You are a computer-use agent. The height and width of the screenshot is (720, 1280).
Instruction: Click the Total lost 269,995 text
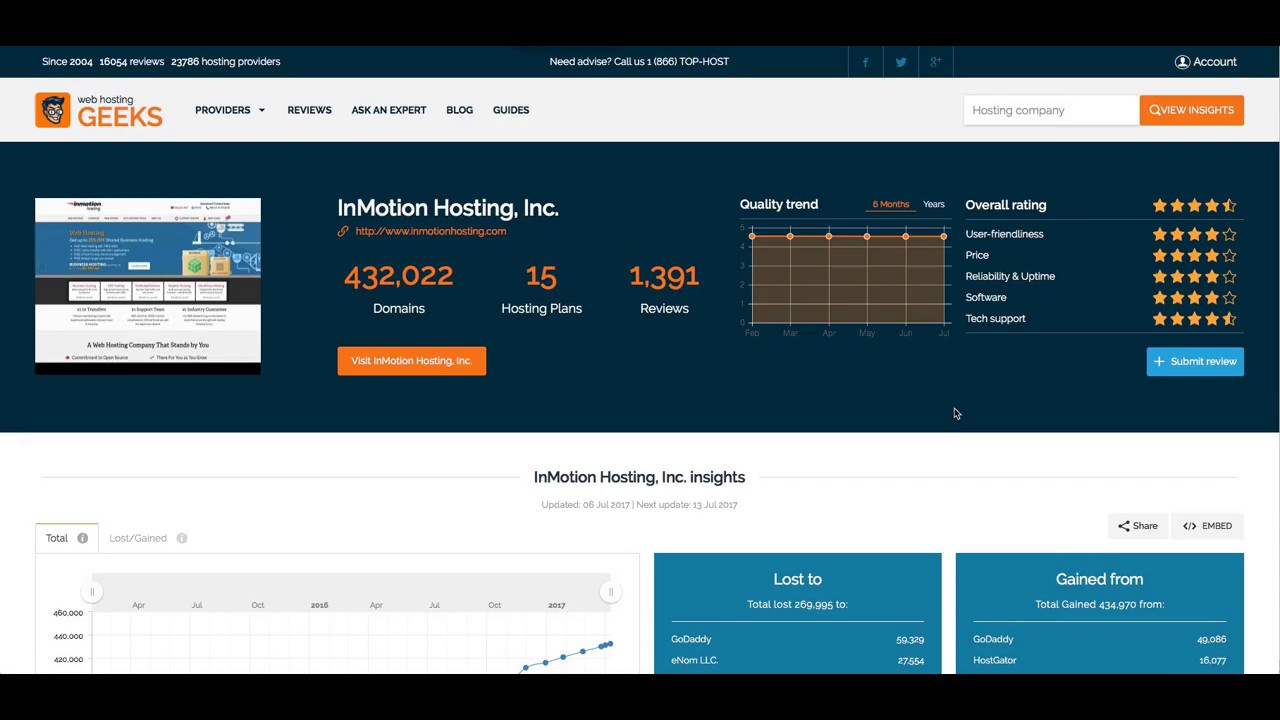[797, 604]
